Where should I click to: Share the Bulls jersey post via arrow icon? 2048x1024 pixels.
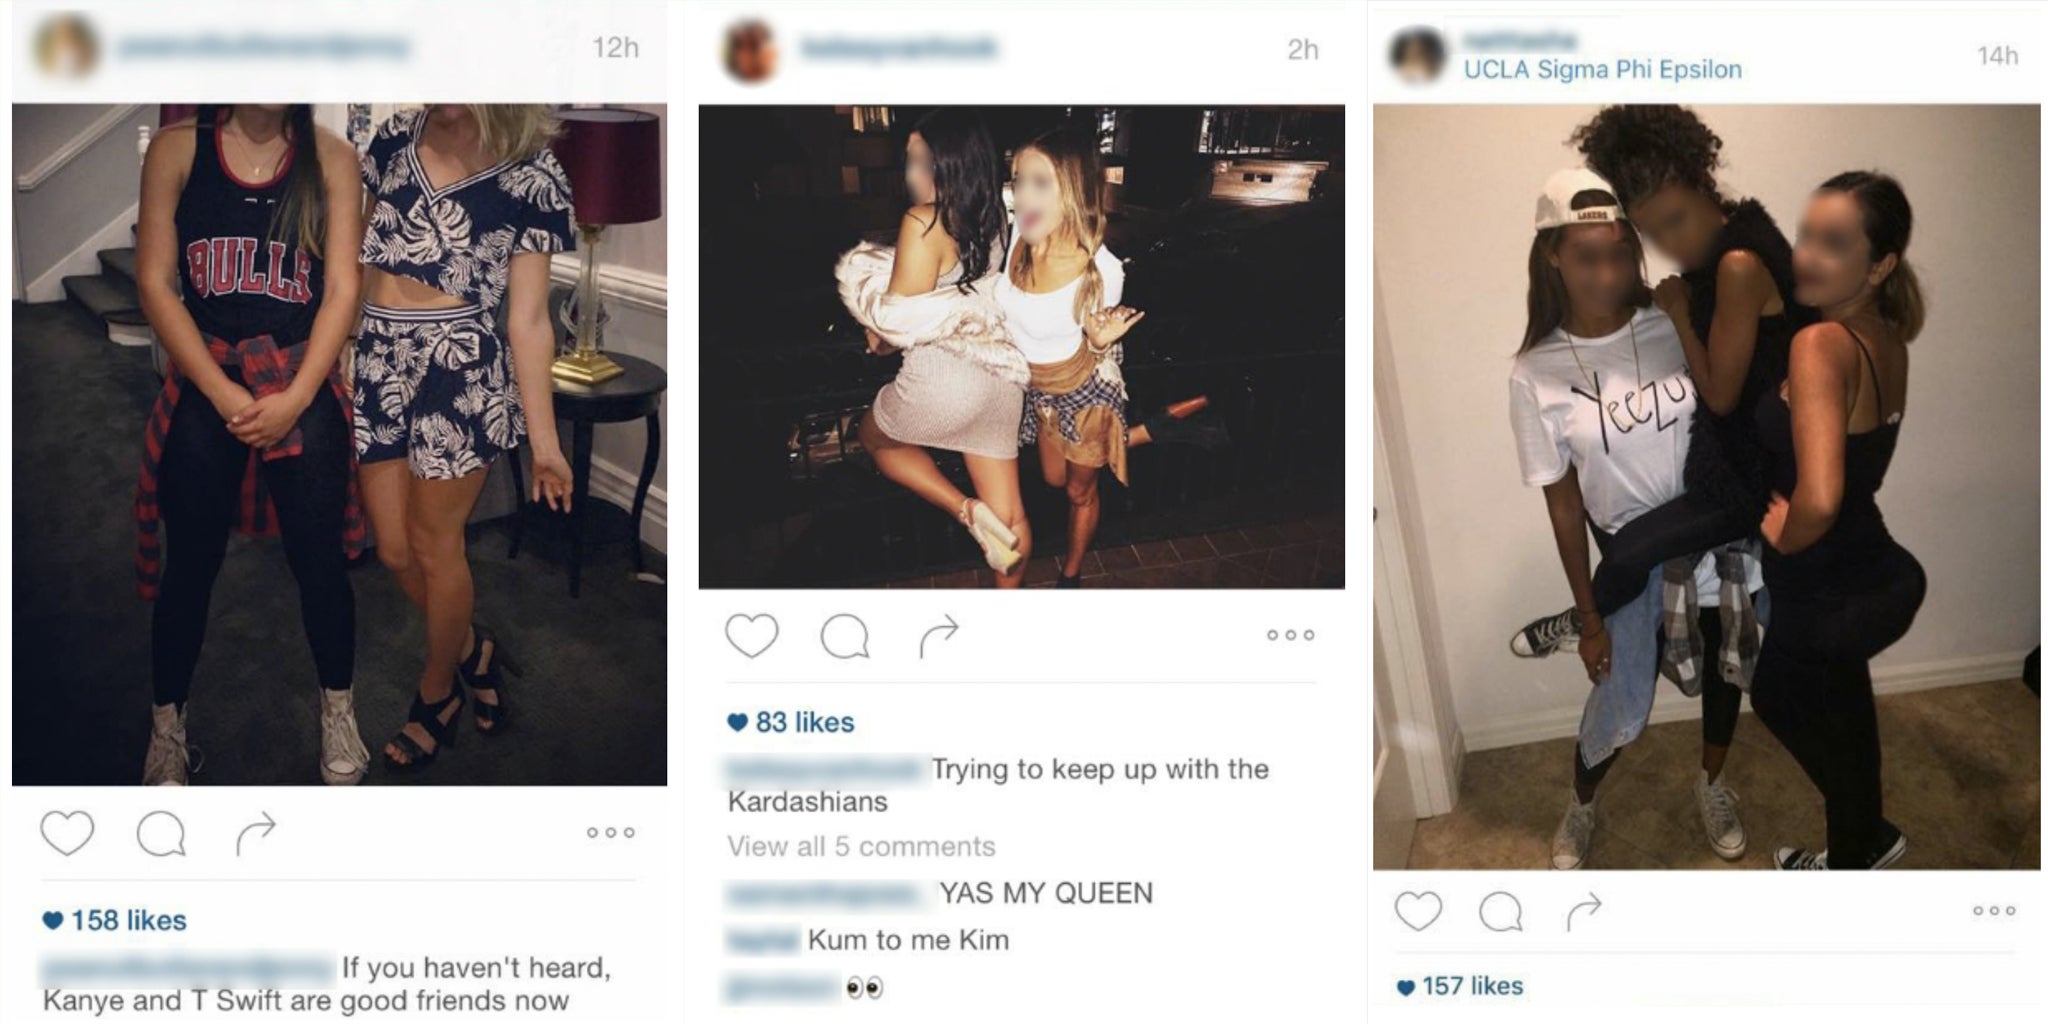[255, 834]
